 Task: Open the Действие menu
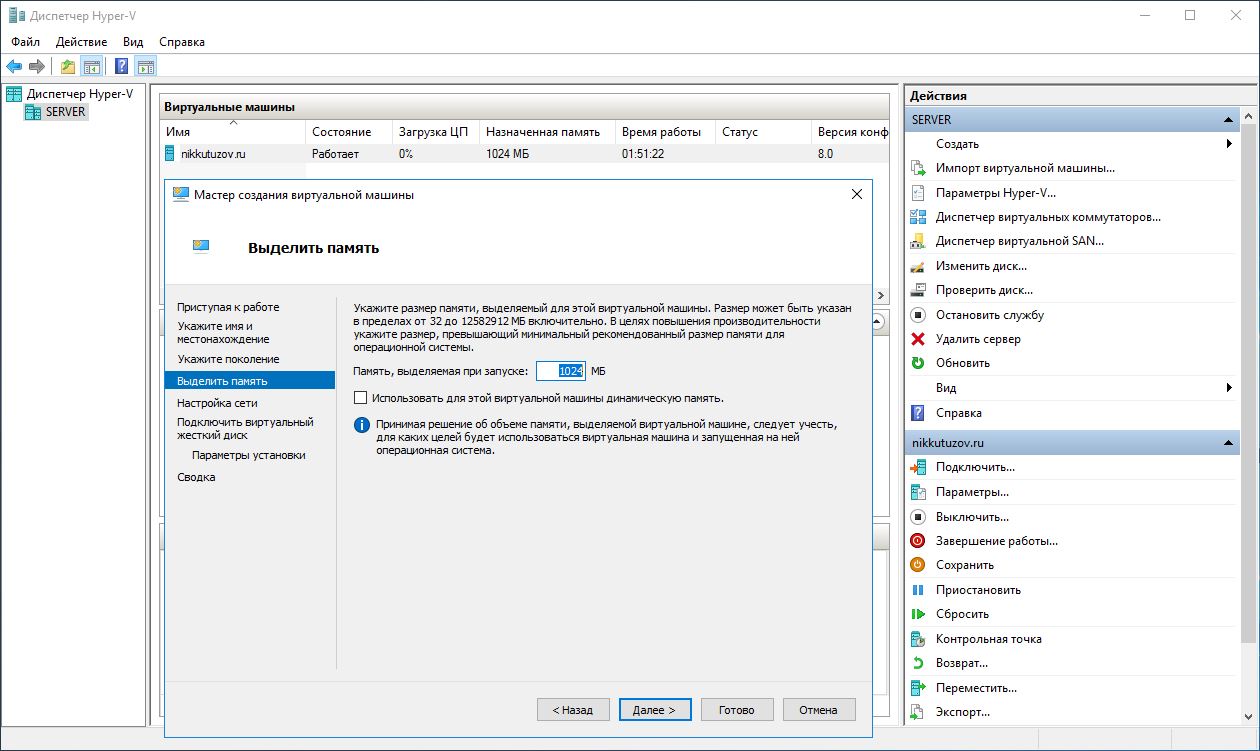(x=81, y=42)
